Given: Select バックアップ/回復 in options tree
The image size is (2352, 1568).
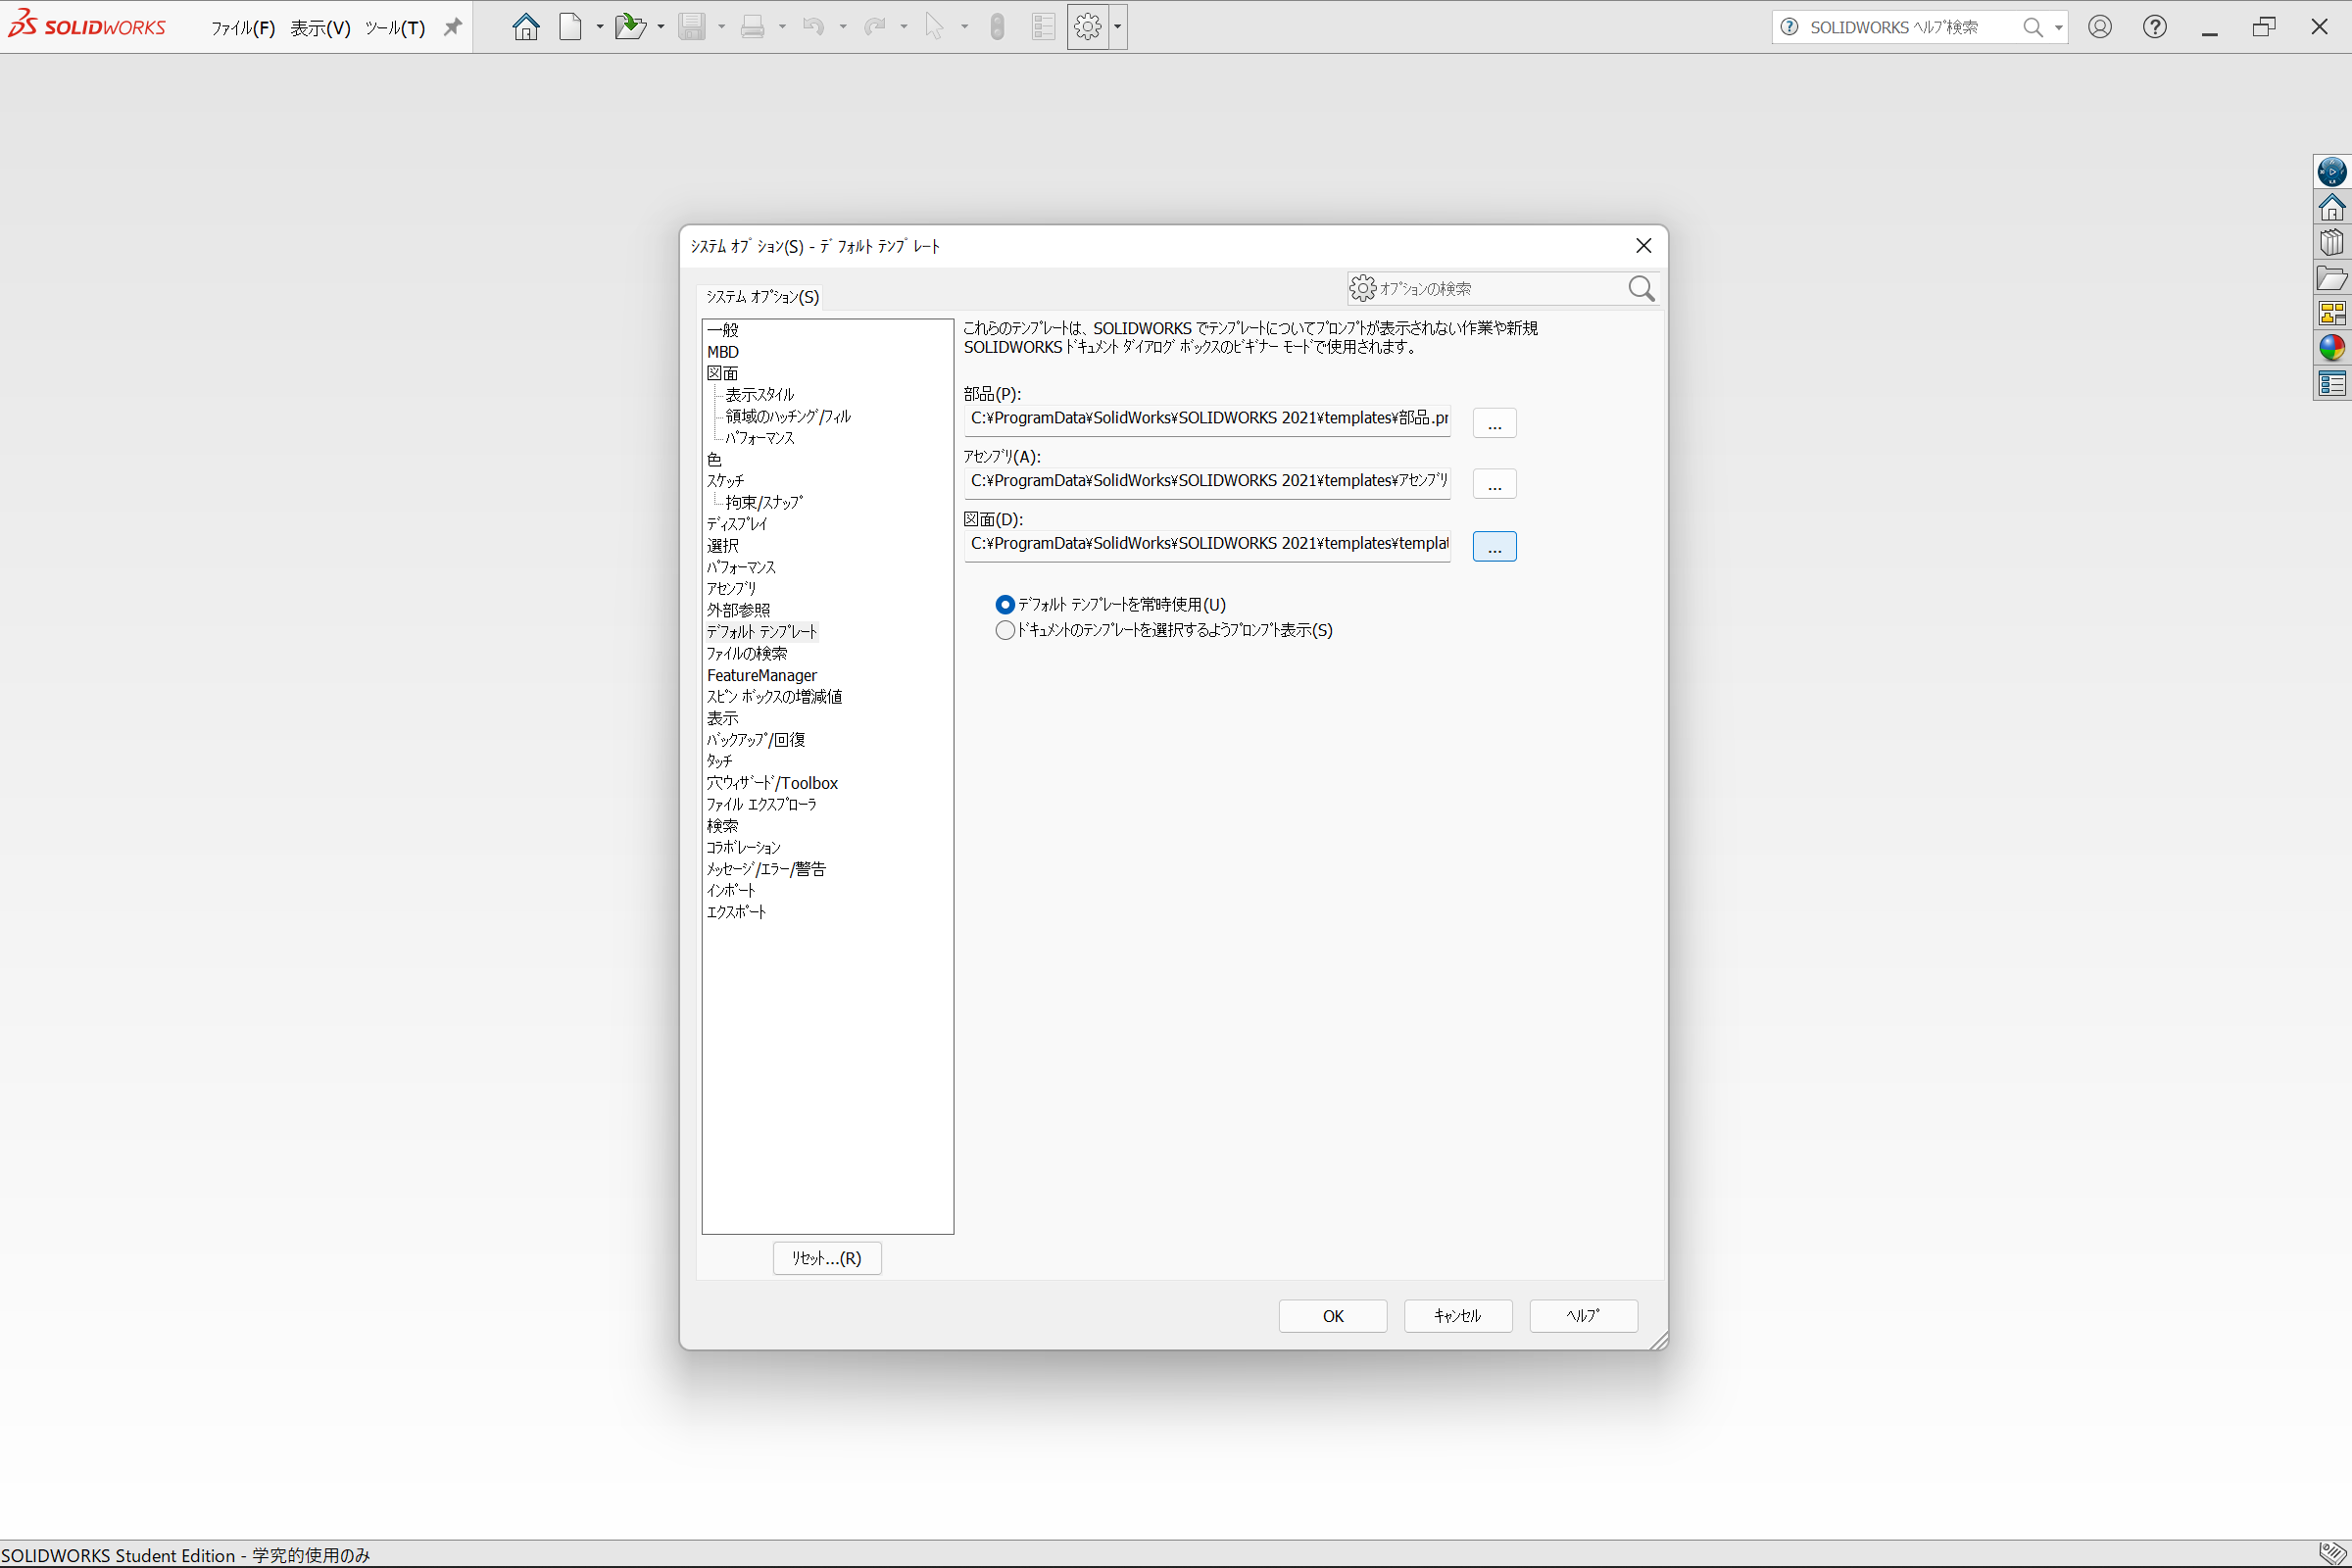Looking at the screenshot, I should pyautogui.click(x=756, y=740).
